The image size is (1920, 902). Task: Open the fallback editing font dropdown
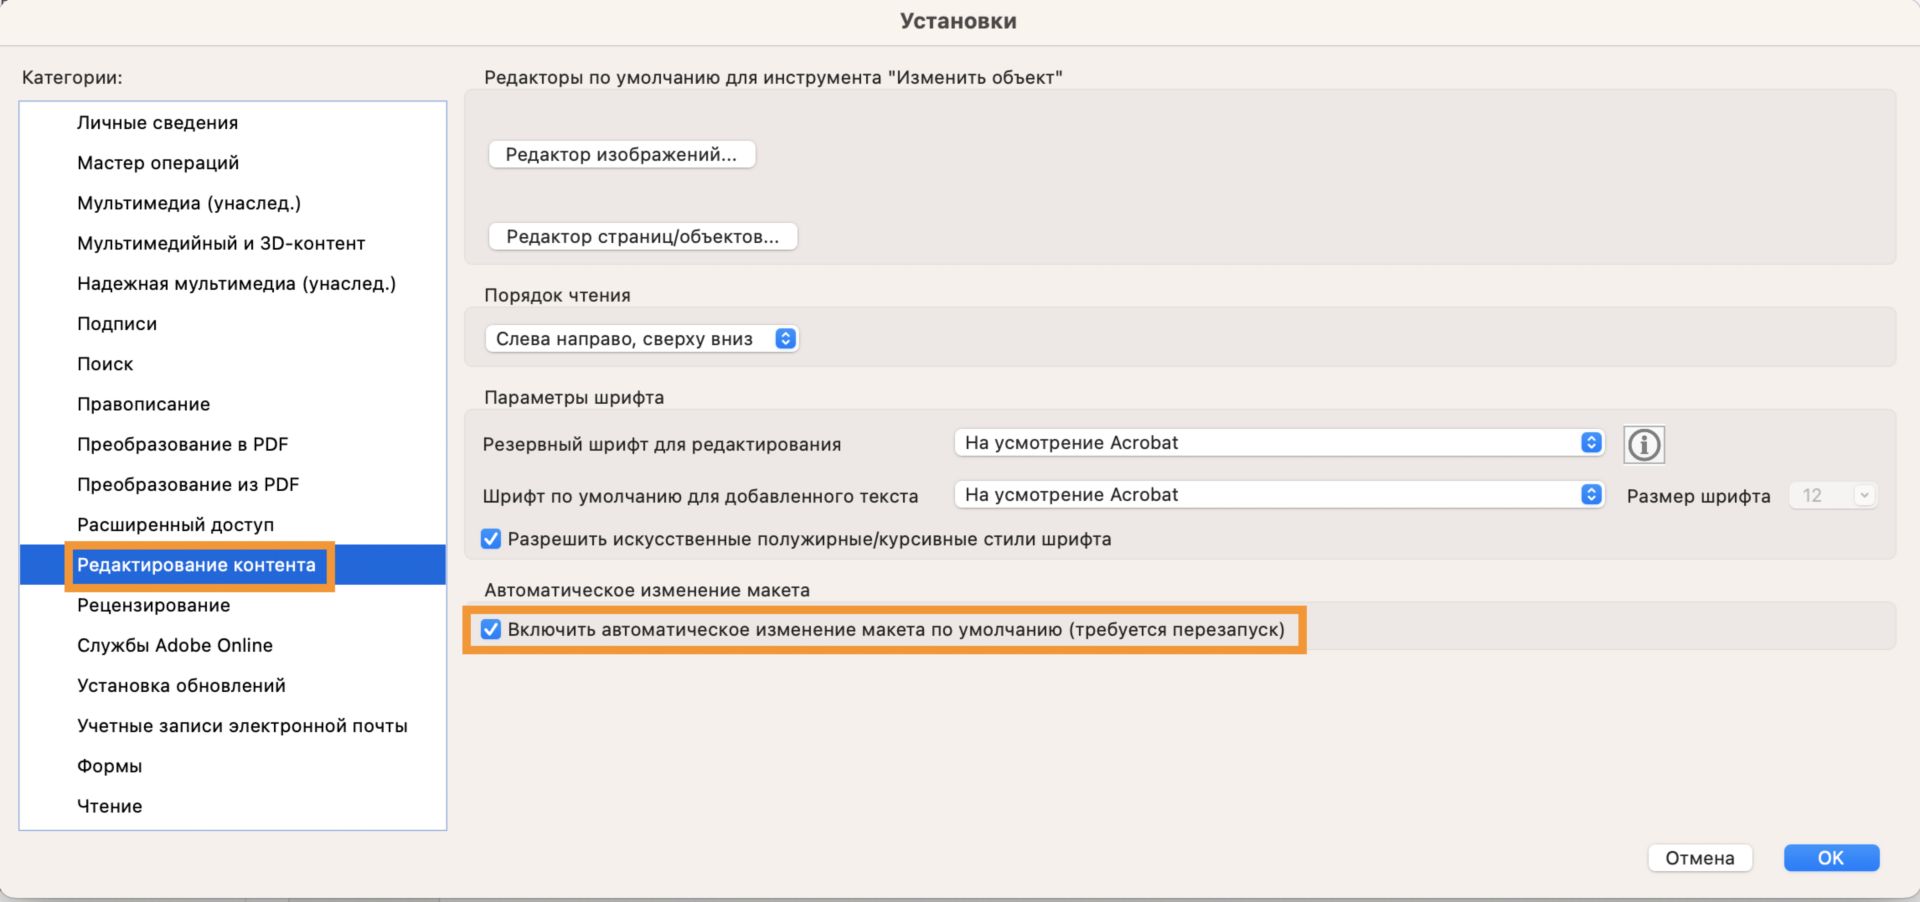tap(1277, 442)
